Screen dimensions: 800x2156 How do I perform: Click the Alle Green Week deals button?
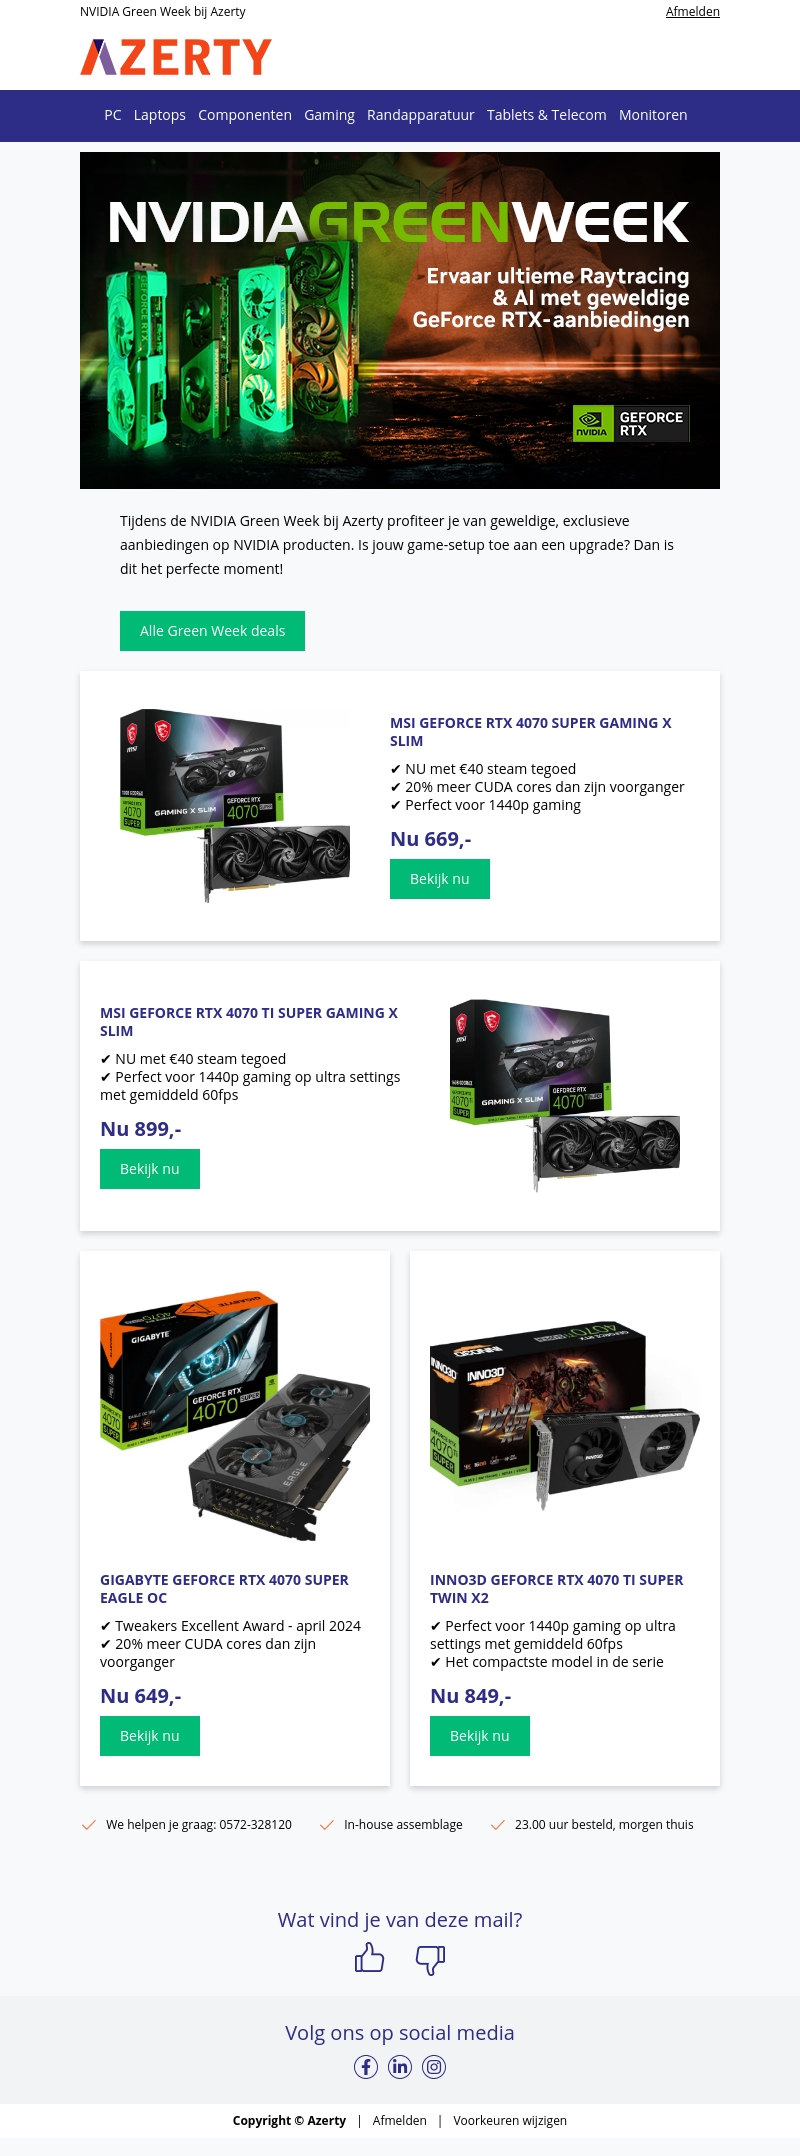tap(212, 631)
